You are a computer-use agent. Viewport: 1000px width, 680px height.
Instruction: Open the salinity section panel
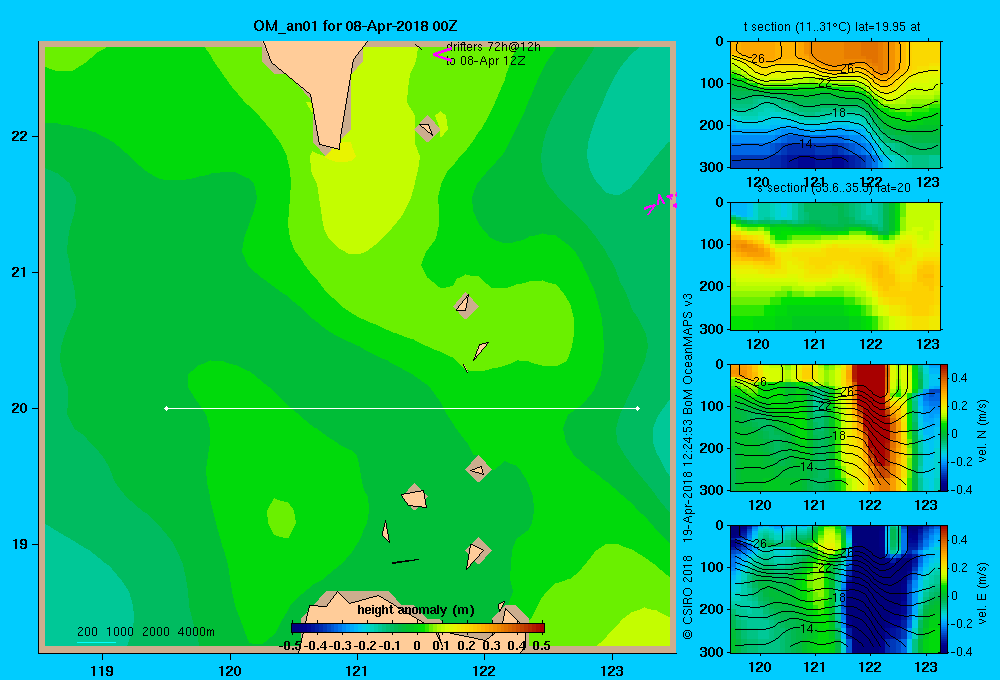[x=835, y=266]
